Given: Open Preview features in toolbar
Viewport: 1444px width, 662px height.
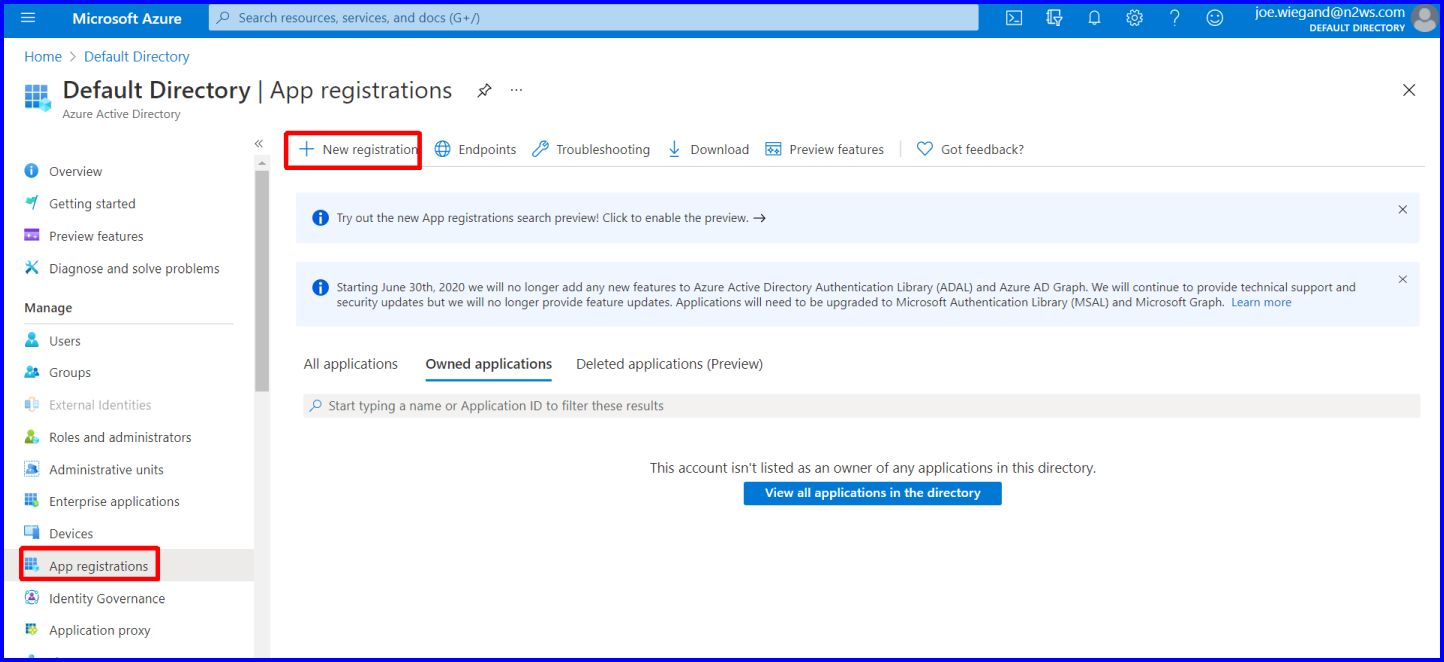Looking at the screenshot, I should coord(824,149).
